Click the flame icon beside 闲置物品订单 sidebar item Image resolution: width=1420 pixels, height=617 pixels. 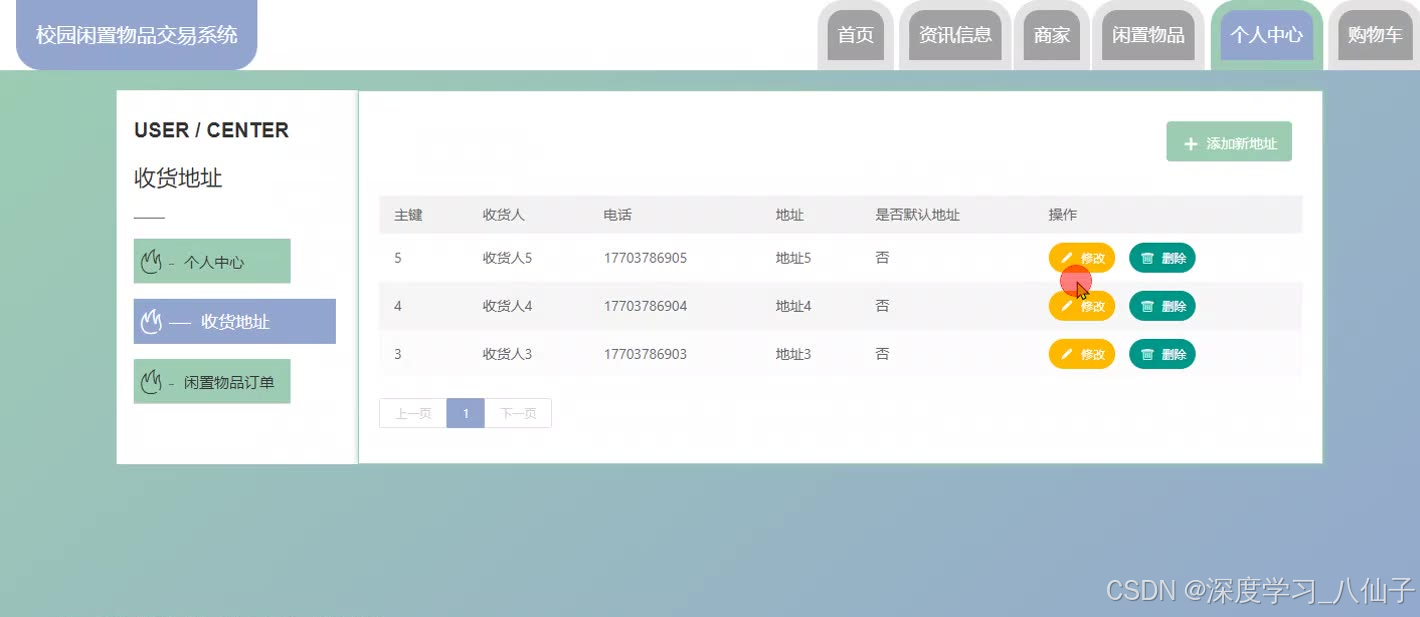[x=151, y=381]
